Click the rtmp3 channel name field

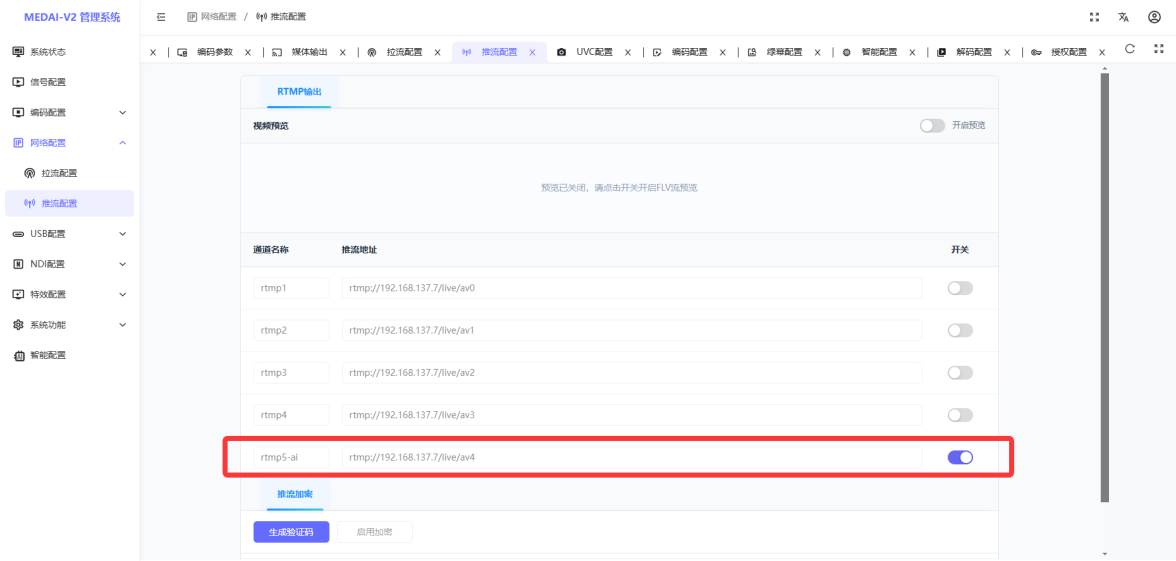(291, 373)
